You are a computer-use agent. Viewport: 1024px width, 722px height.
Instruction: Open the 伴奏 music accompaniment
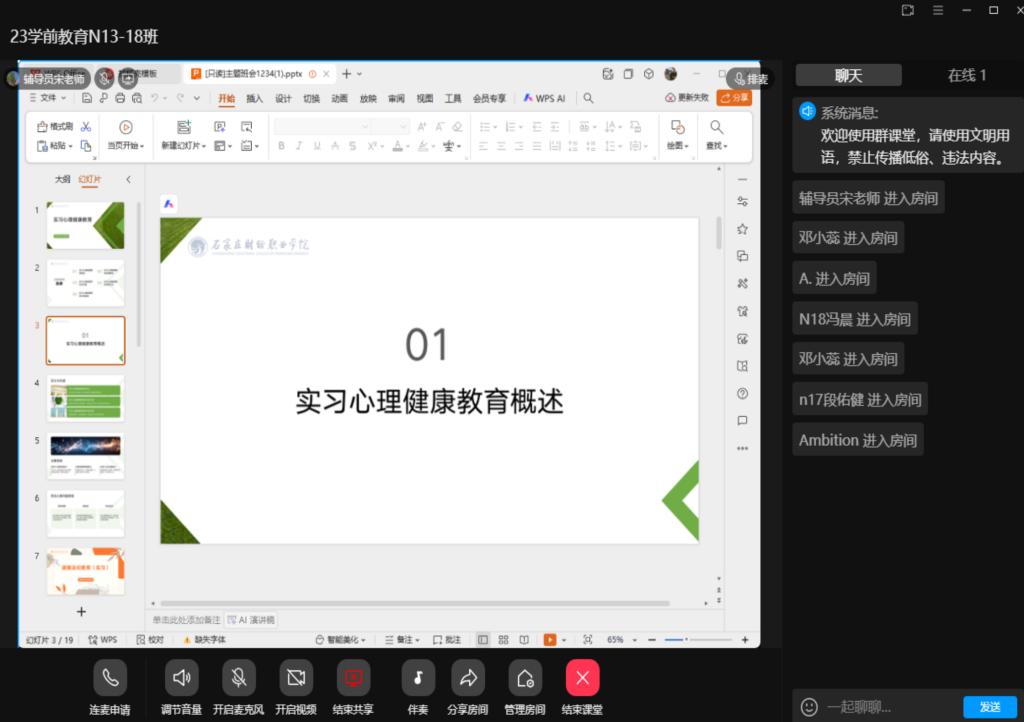pos(418,678)
